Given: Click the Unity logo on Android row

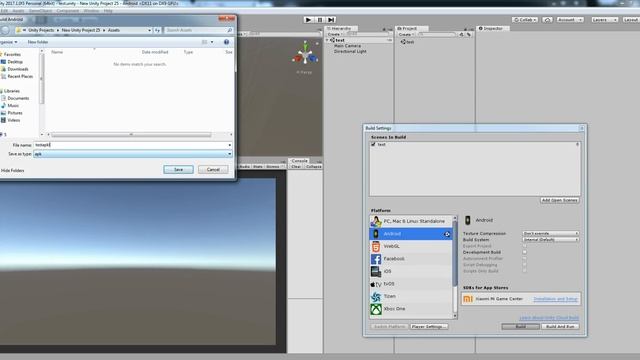Looking at the screenshot, I should tap(447, 234).
